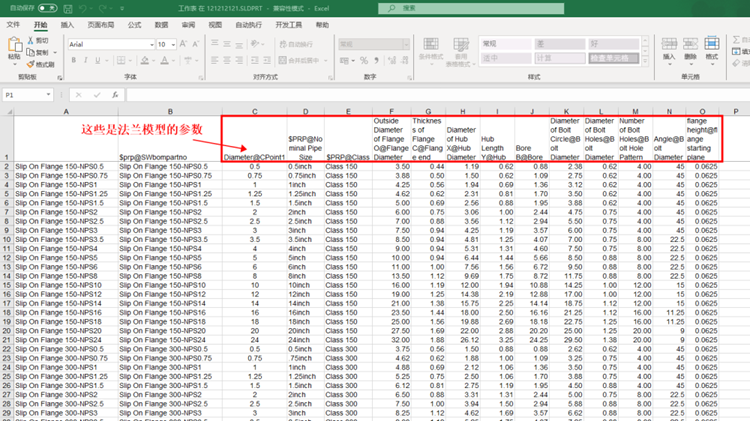Click the Increase Font Size icon
The image size is (750, 421).
[x=183, y=44]
